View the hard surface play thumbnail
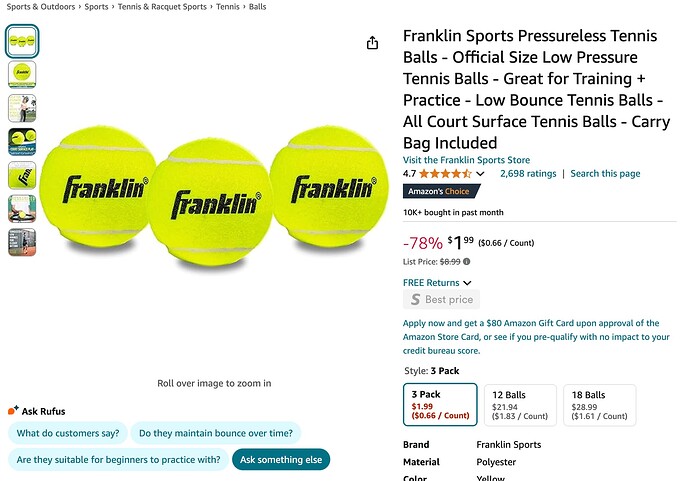Image resolution: width=690 pixels, height=481 pixels. click(22, 142)
